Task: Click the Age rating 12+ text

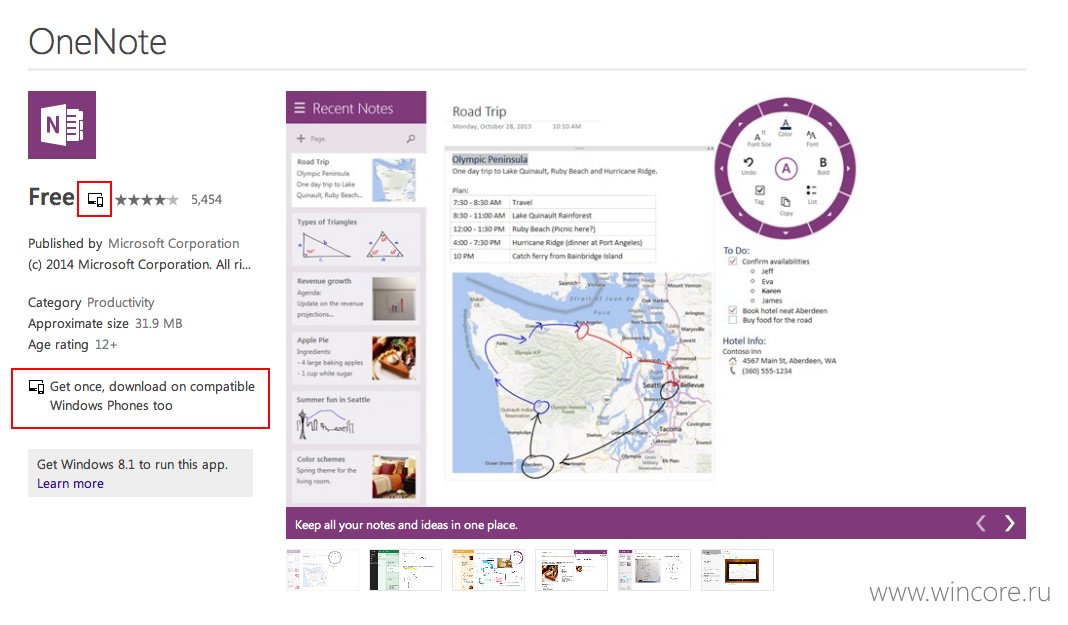Action: [x=72, y=344]
